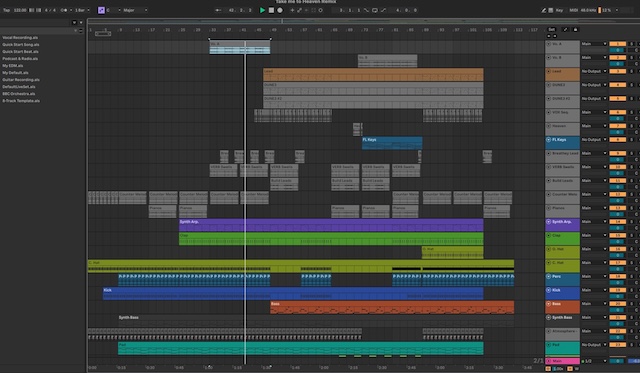This screenshot has height=373, width=640.
Task: Unfold the Synth Arp. track
Action: (x=549, y=222)
